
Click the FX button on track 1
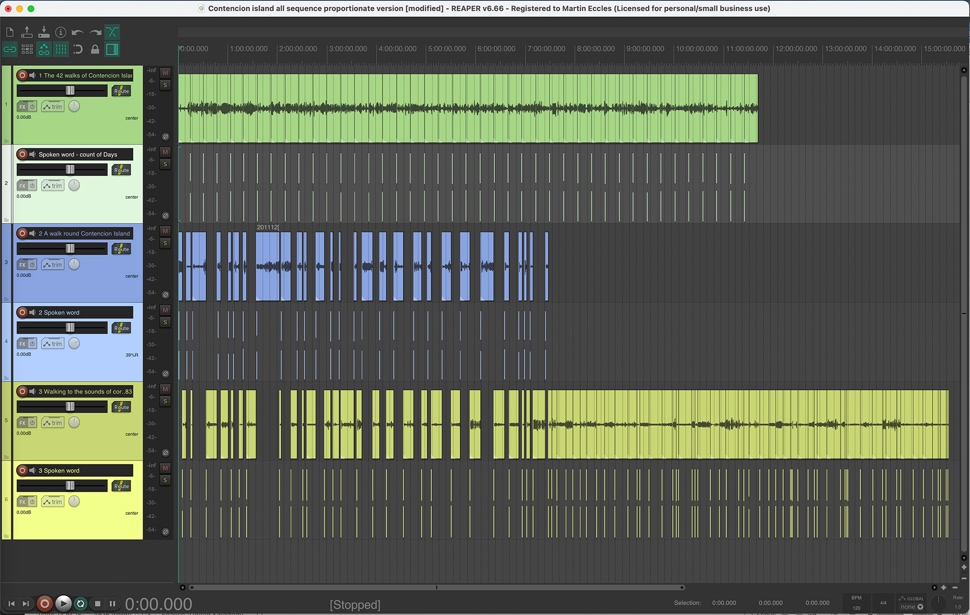pos(22,106)
